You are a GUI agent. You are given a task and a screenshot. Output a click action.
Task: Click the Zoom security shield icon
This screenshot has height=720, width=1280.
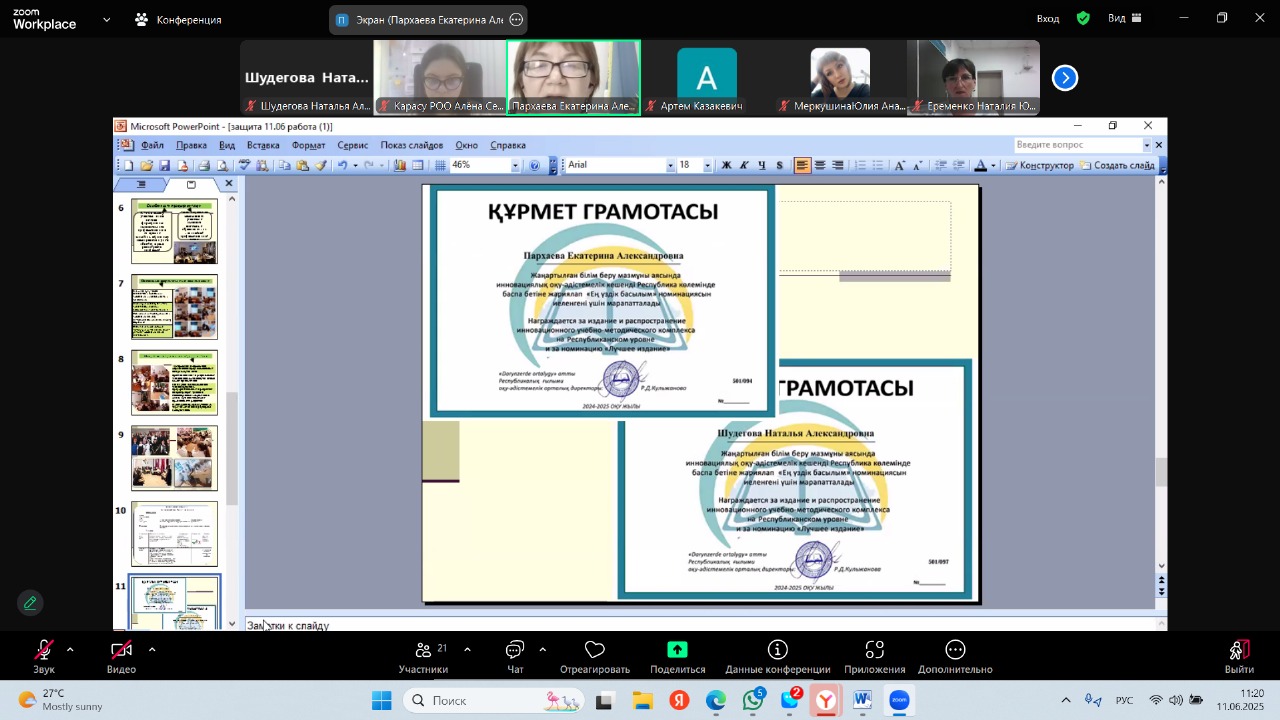[x=1083, y=18]
